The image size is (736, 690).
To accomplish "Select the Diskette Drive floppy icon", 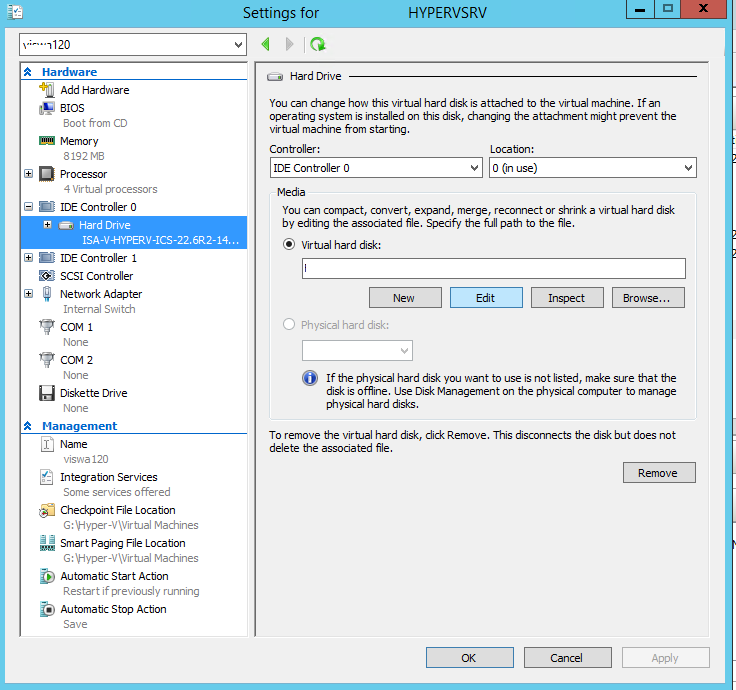I will coord(46,393).
